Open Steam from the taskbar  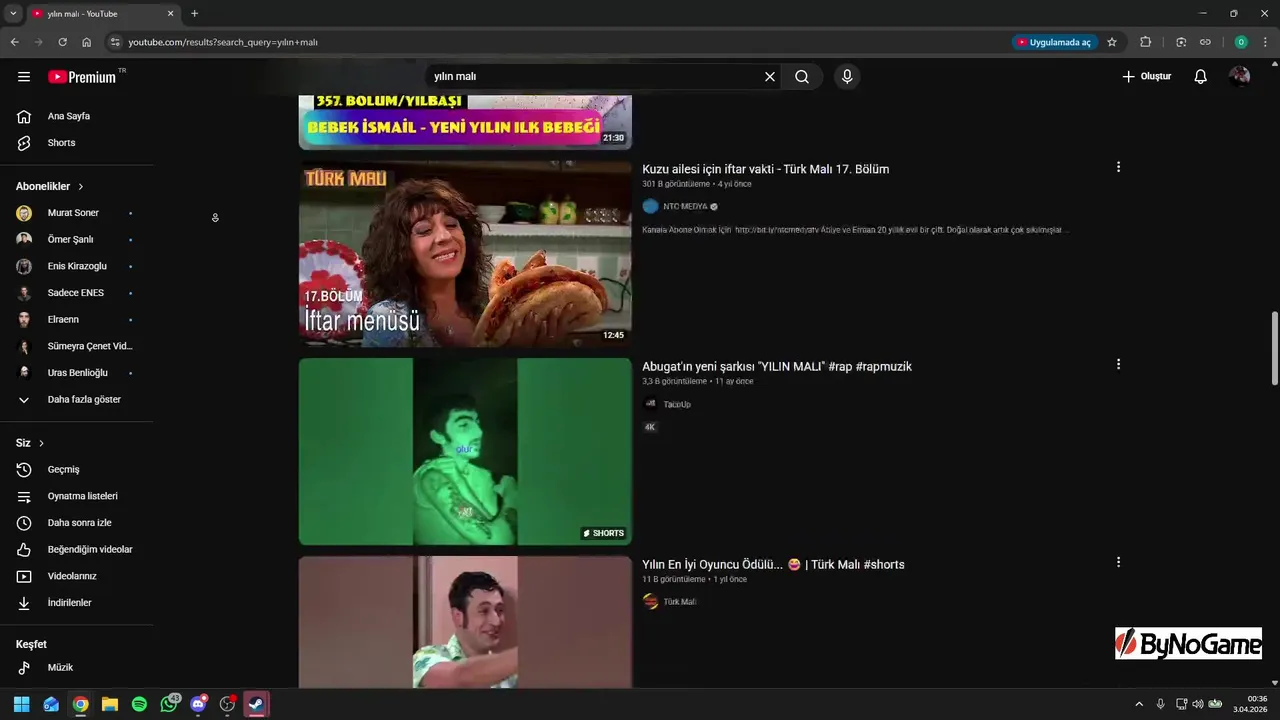coord(257,704)
